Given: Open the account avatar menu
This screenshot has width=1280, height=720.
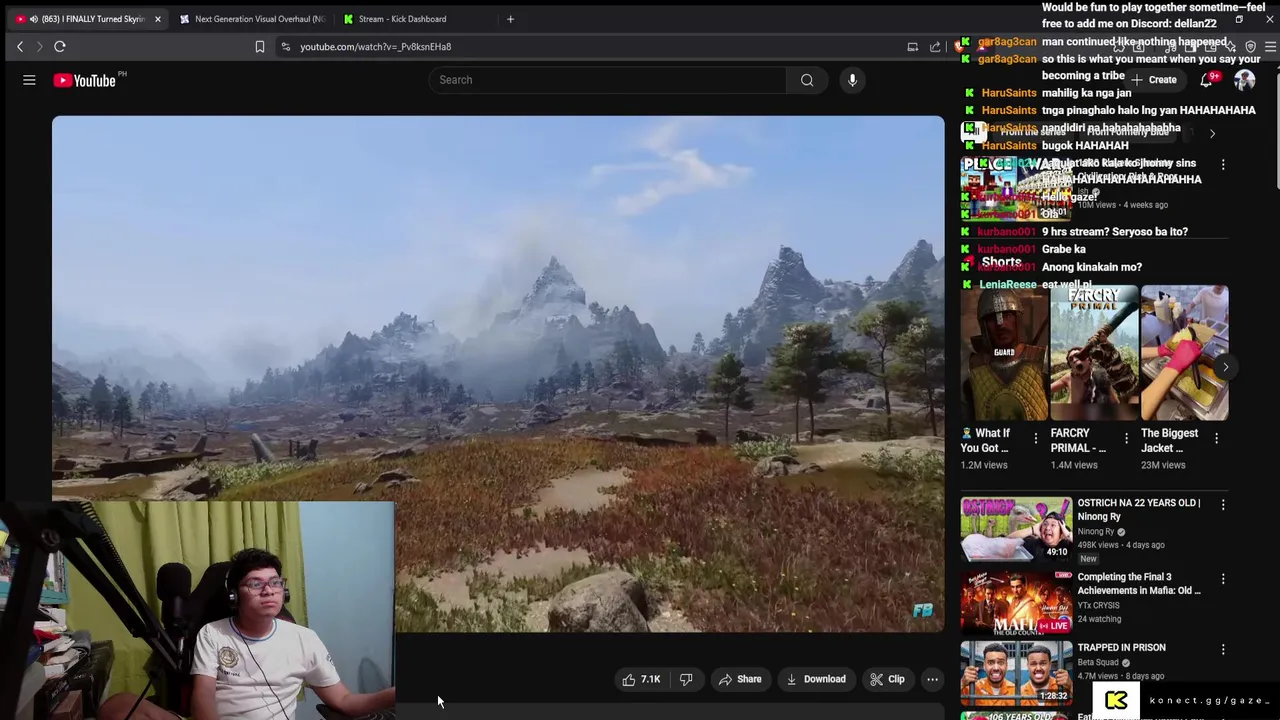Looking at the screenshot, I should [1244, 80].
